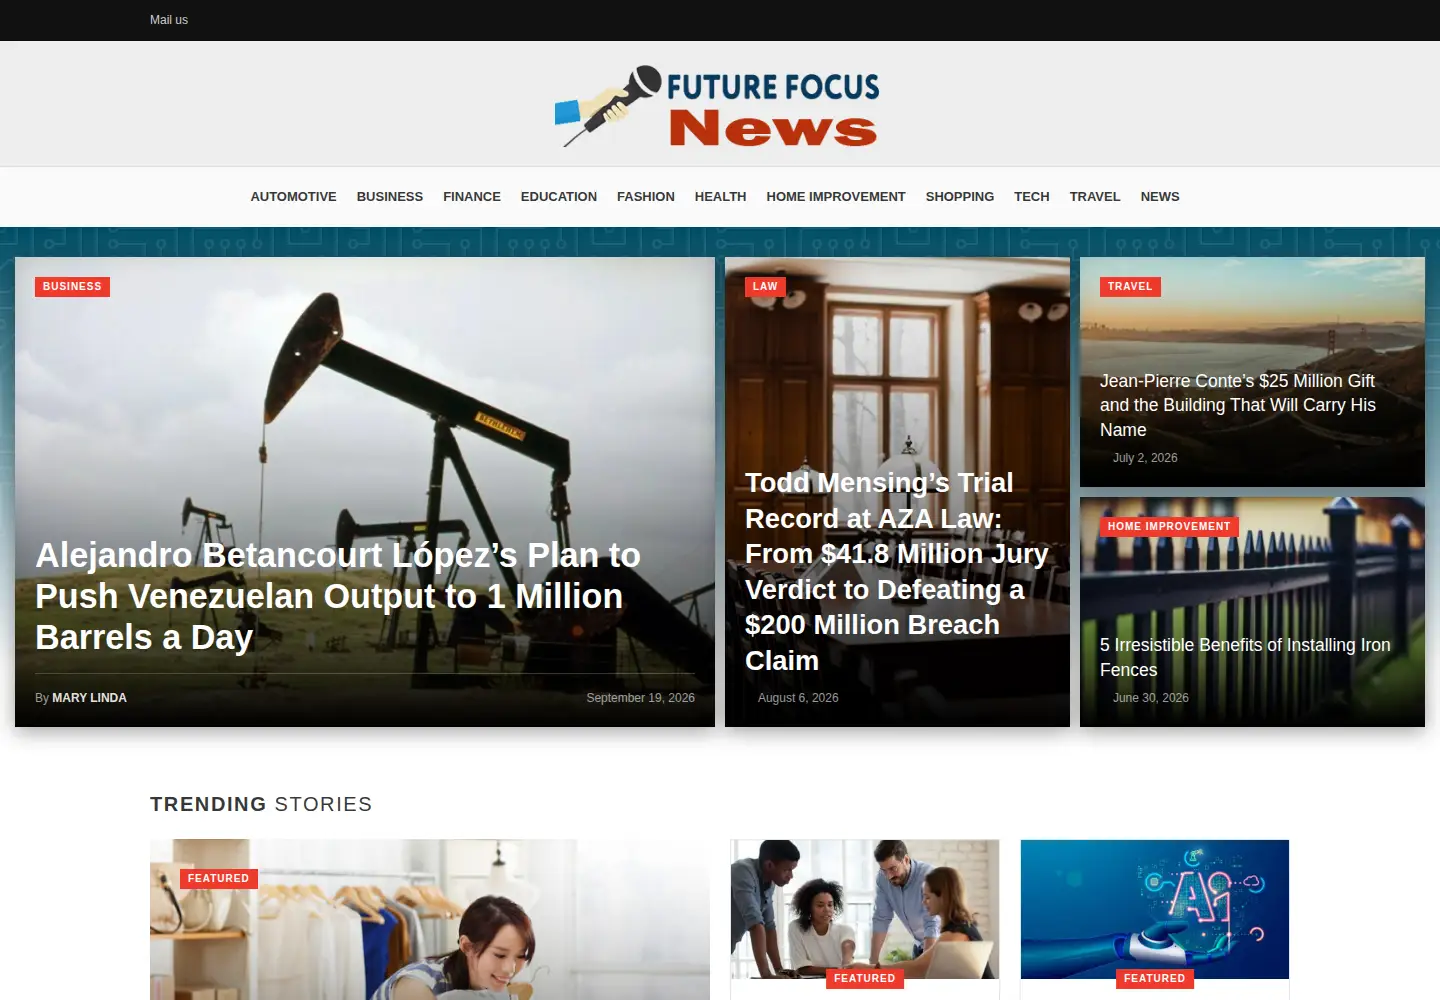The image size is (1440, 1000).
Task: Click the FEATURED badge on the clothing store image
Action: point(218,879)
